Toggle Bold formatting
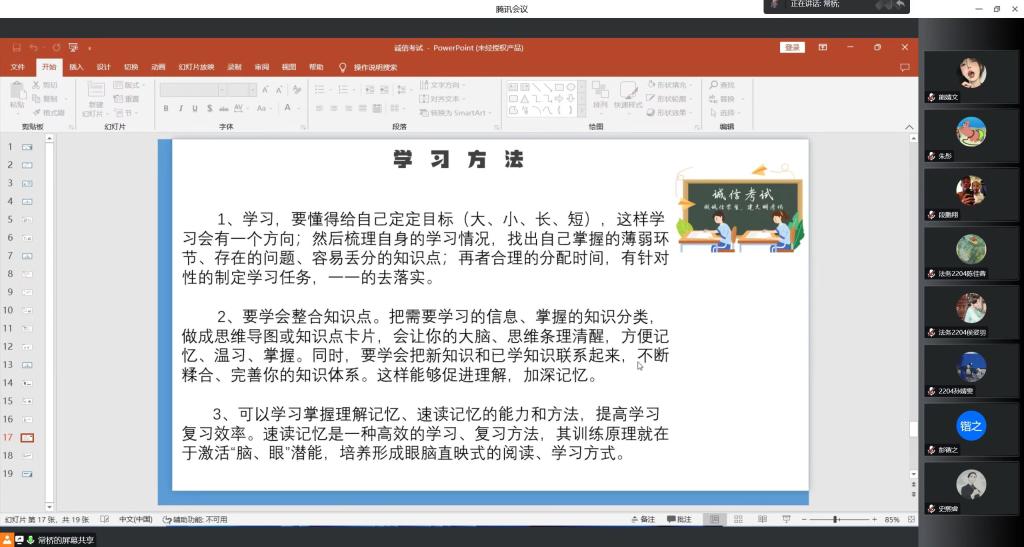1024x547 pixels. tap(166, 108)
